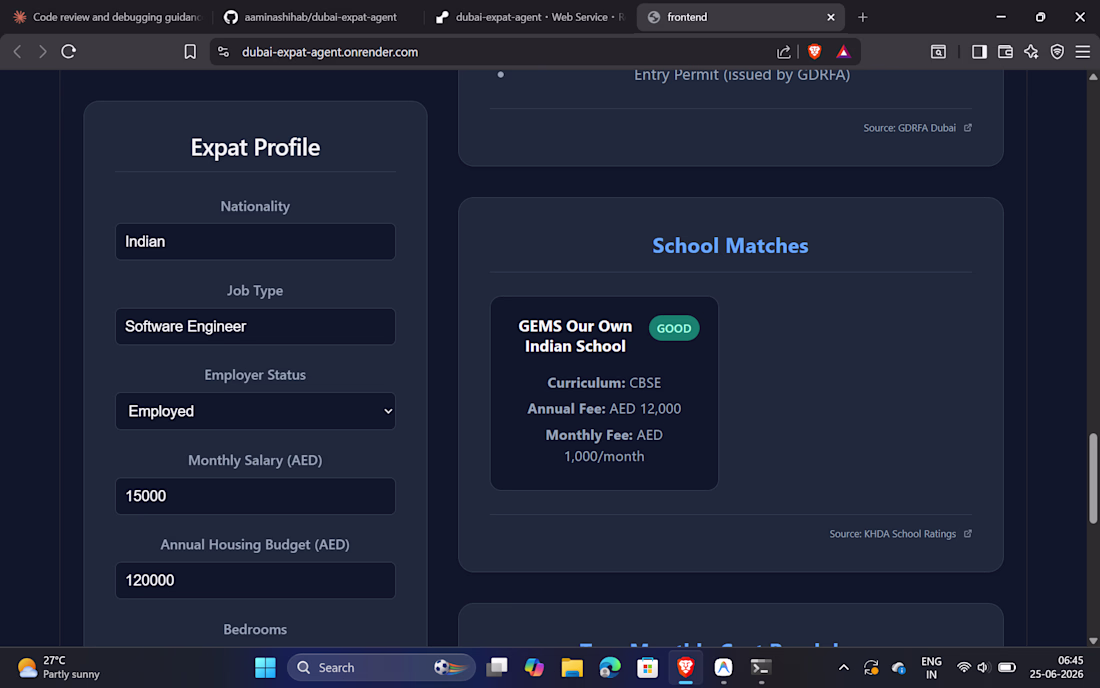
Task: Click the Nationality field containing Indian
Action: [x=255, y=241]
